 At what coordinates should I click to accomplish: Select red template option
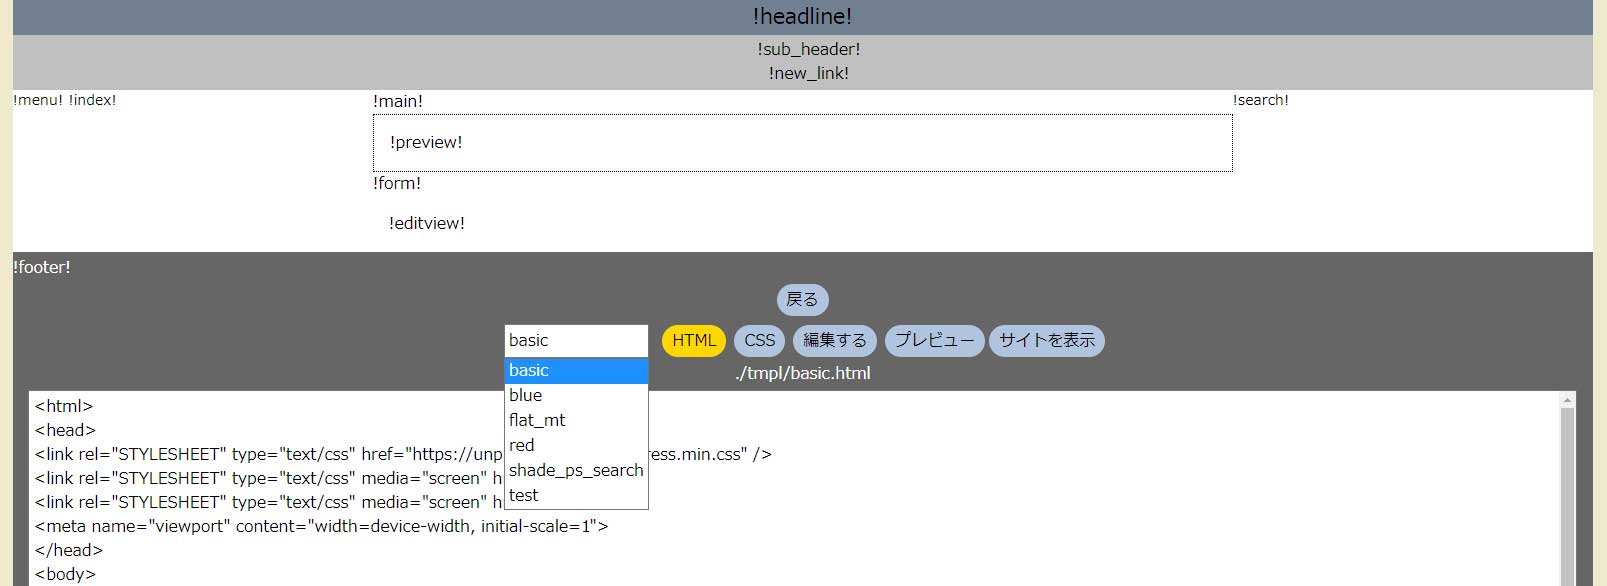coord(576,446)
